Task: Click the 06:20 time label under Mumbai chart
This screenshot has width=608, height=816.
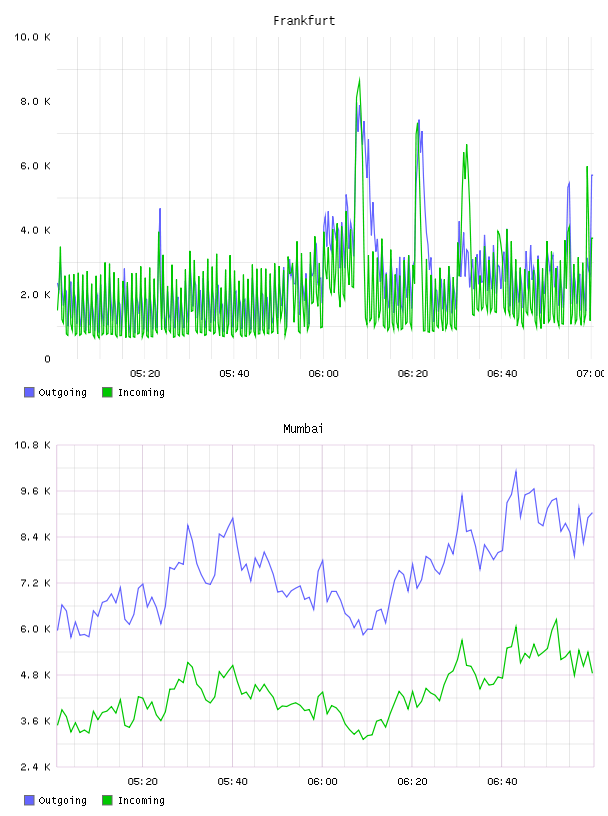Action: coord(412,782)
